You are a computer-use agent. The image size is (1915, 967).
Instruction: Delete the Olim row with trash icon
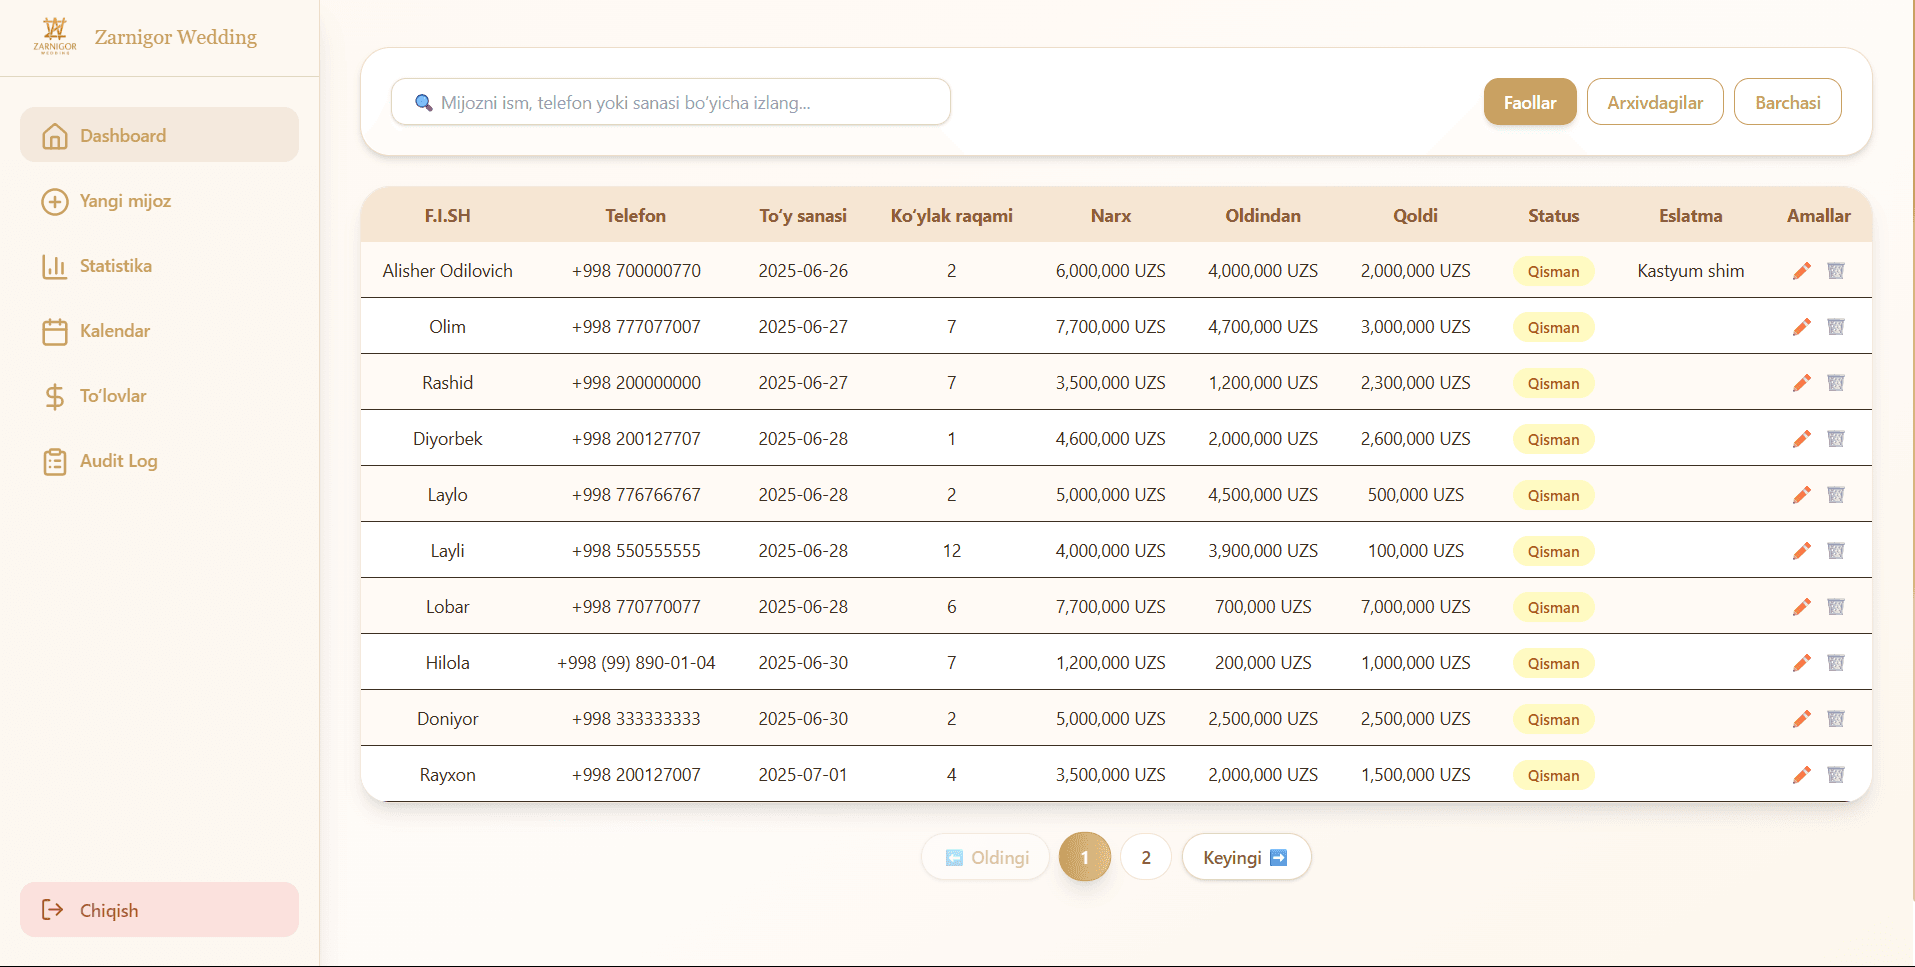point(1835,327)
